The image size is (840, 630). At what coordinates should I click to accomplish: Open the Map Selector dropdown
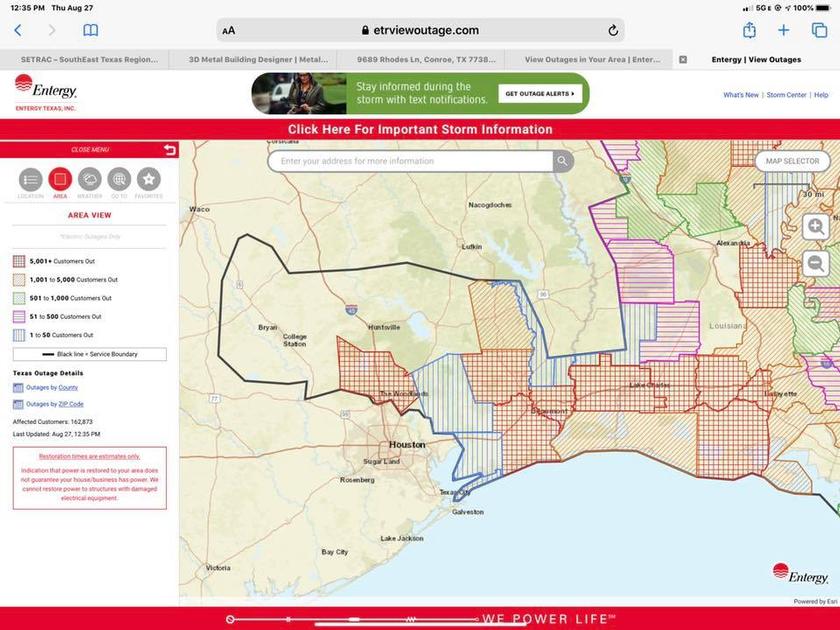(792, 161)
